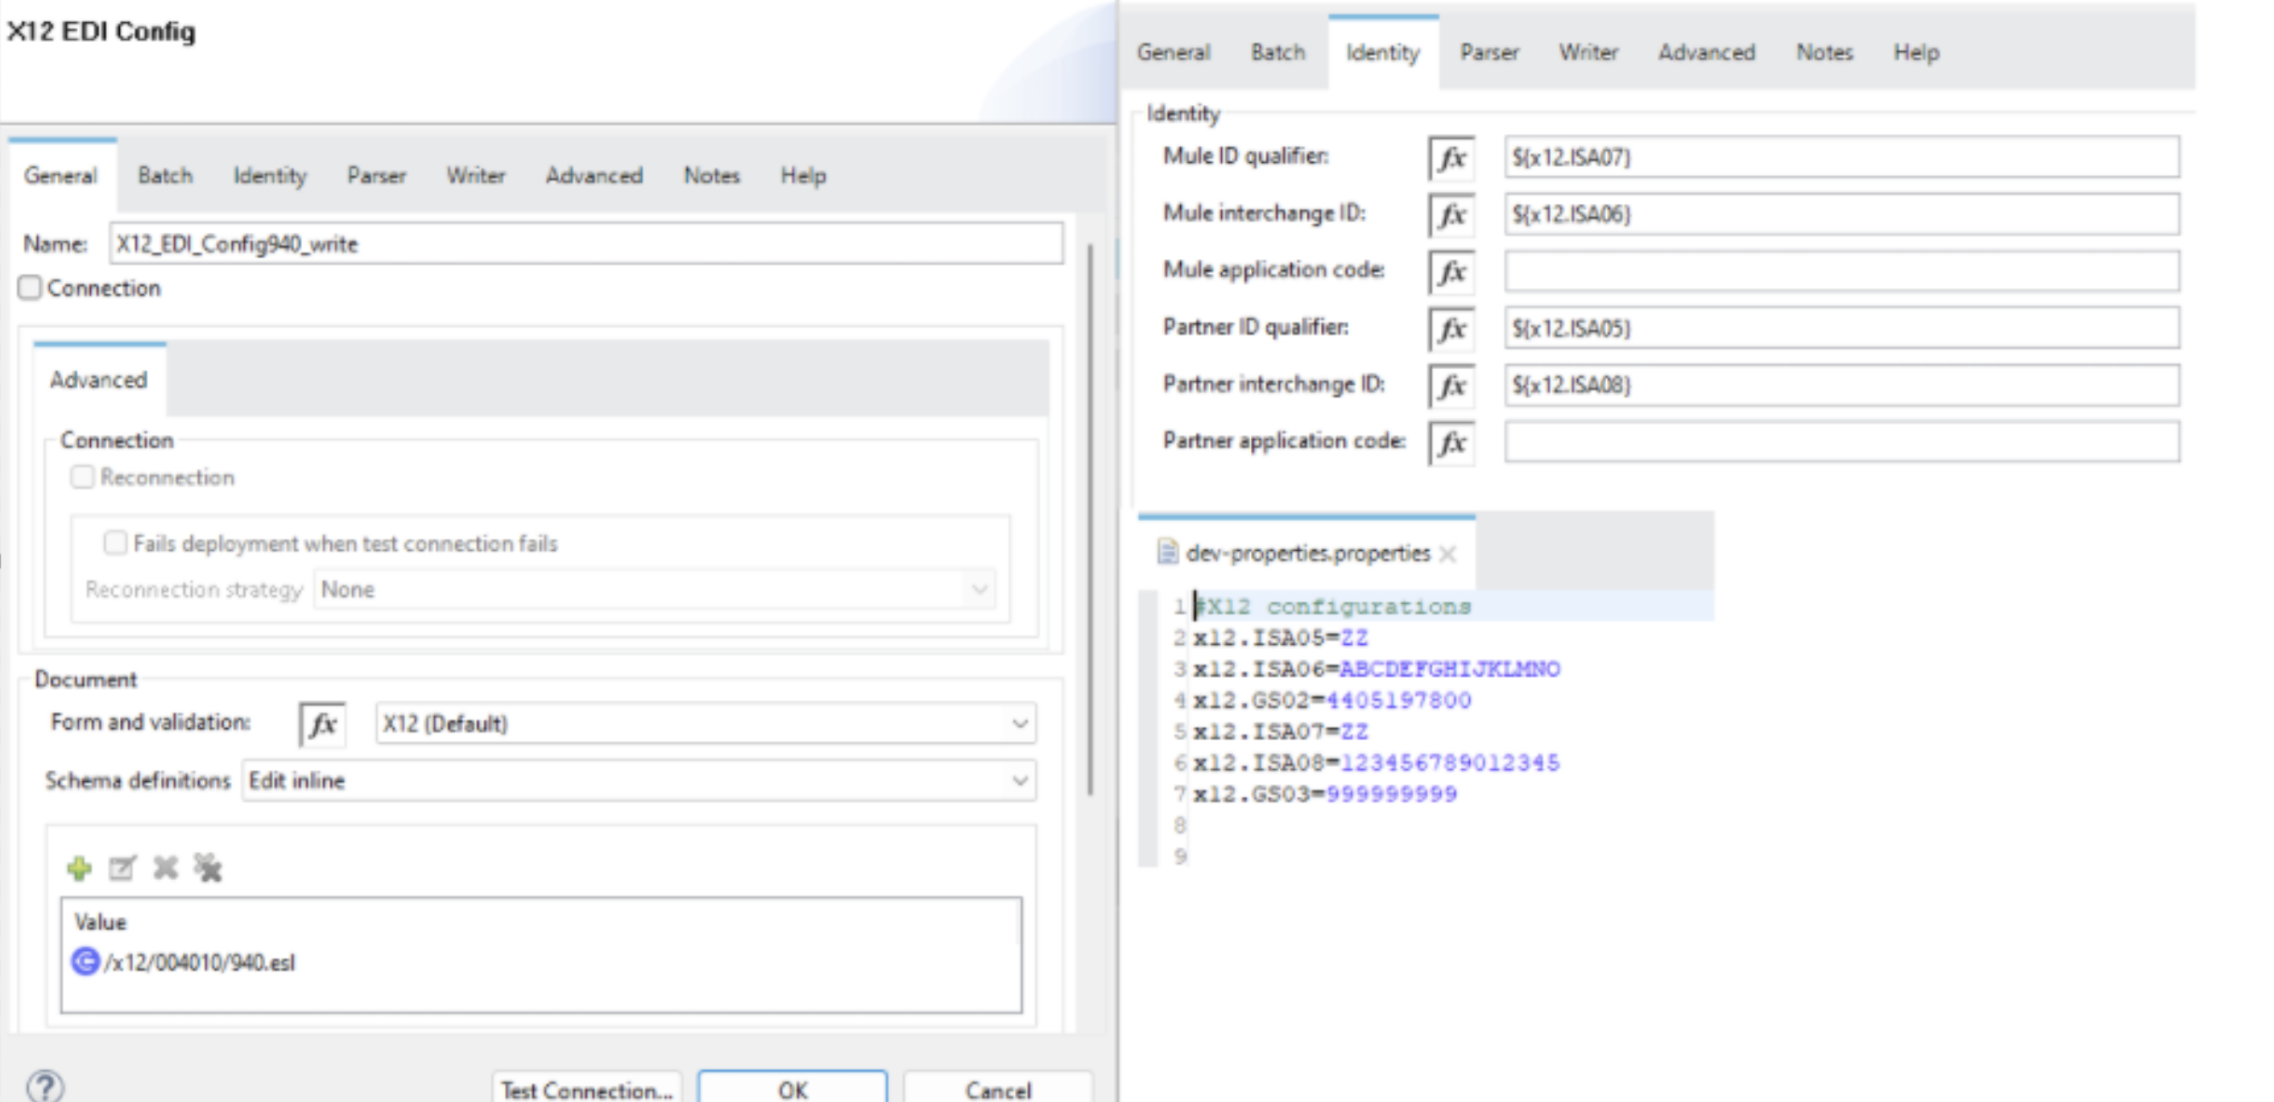Click the x12.ISA06=ABCDEFGHIJKLMNO line

(x=1377, y=669)
